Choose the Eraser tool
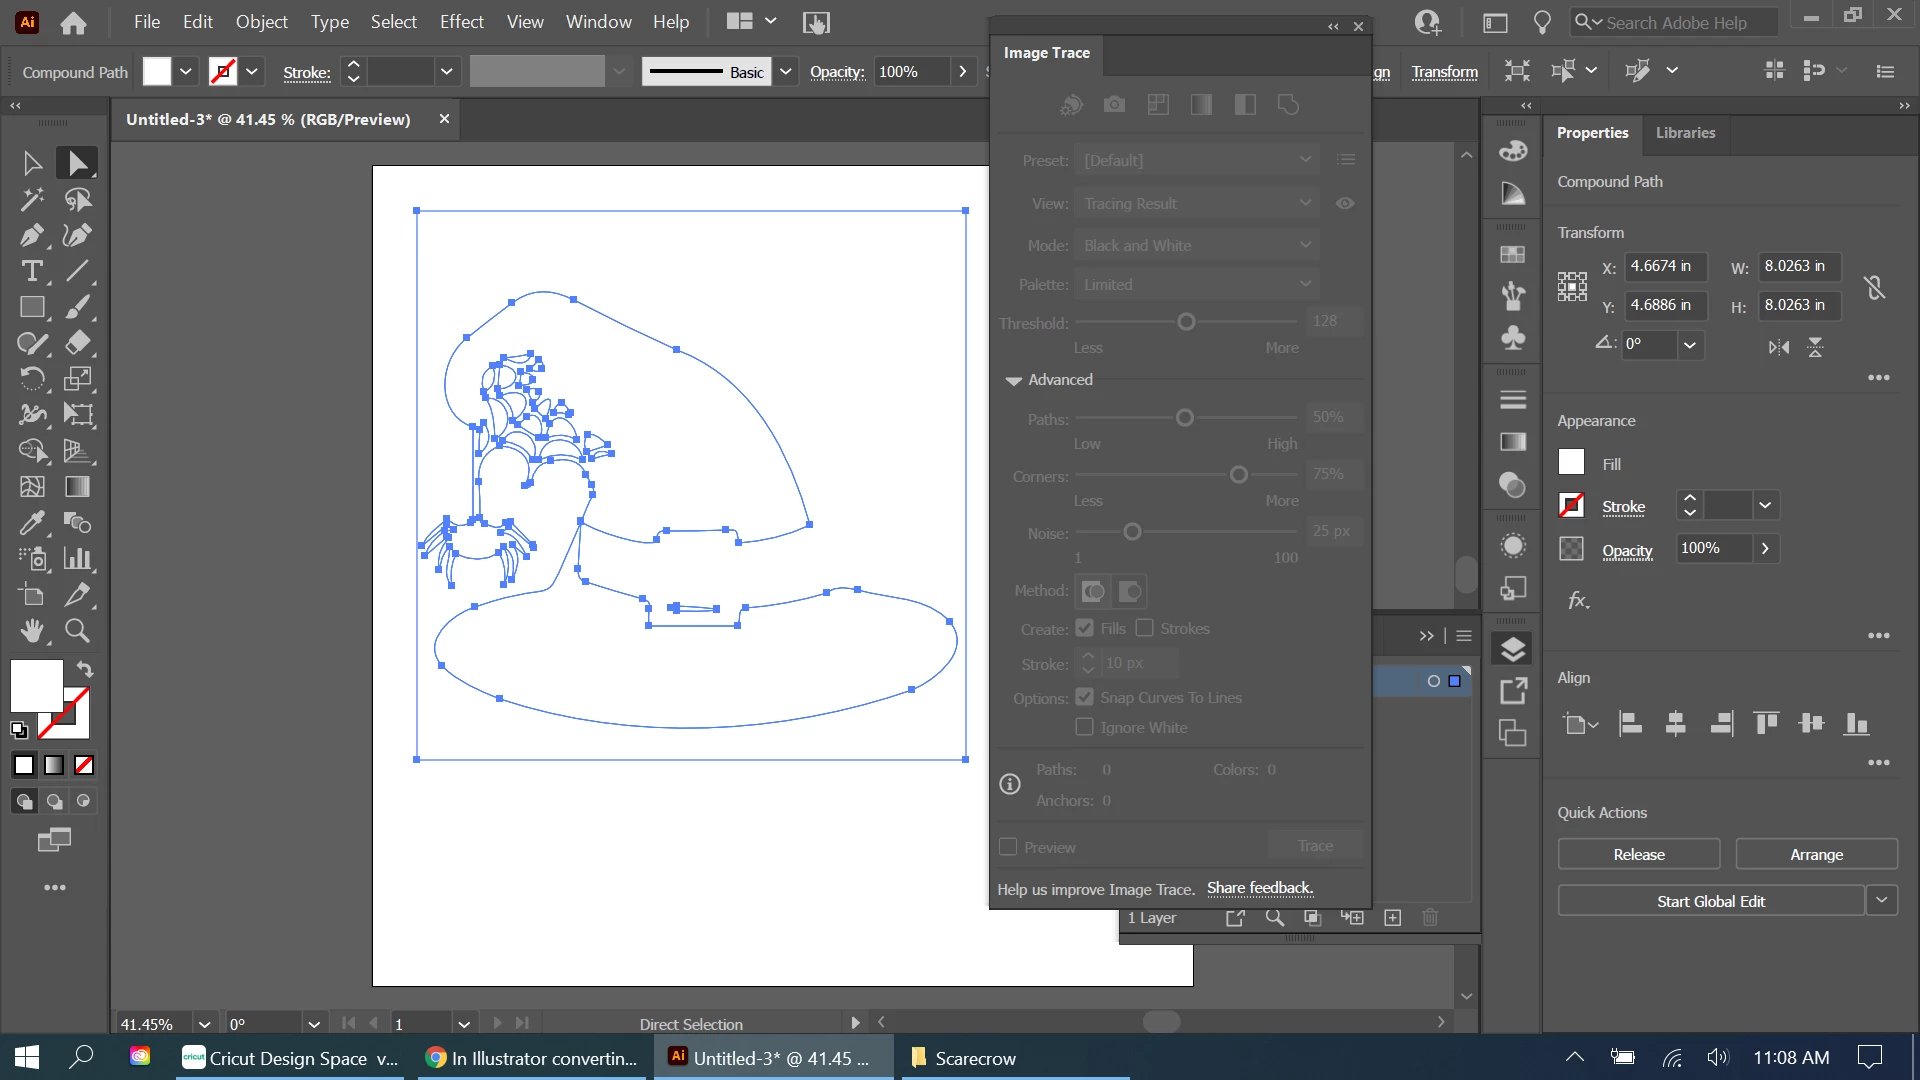1920x1080 pixels. [x=77, y=343]
